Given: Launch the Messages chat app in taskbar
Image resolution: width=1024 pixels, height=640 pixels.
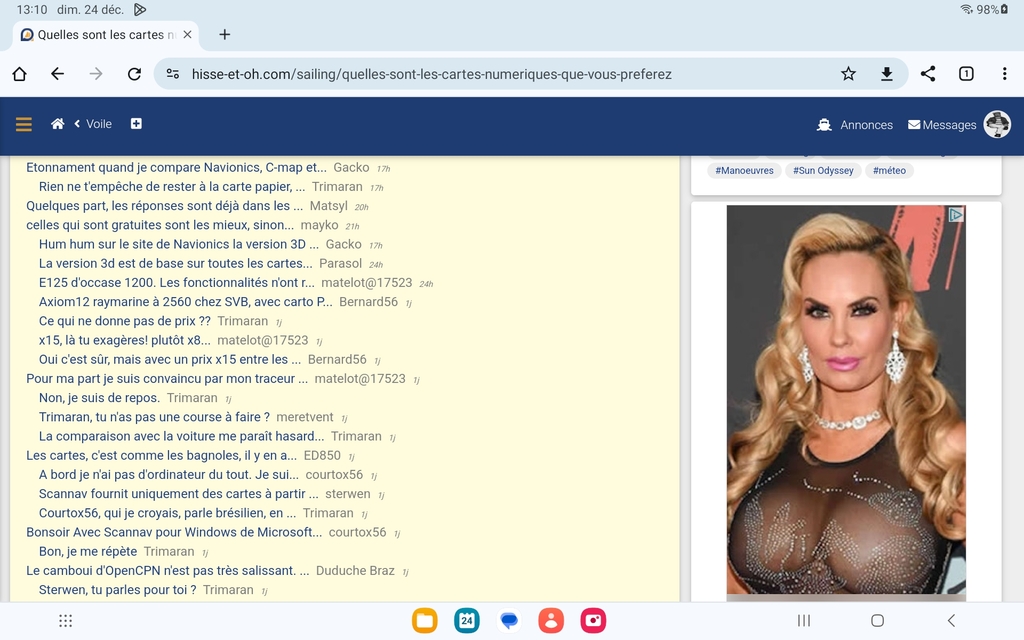Looking at the screenshot, I should [x=509, y=620].
